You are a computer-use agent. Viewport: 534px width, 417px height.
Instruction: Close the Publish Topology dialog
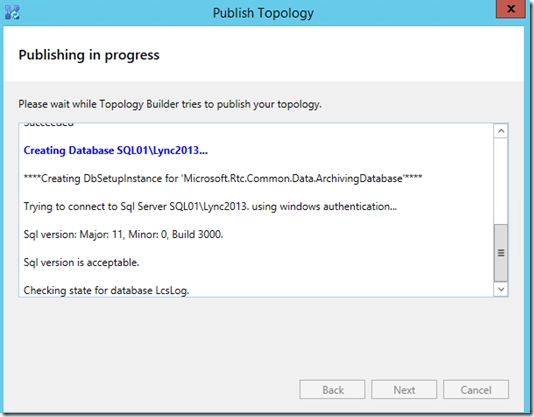click(511, 9)
